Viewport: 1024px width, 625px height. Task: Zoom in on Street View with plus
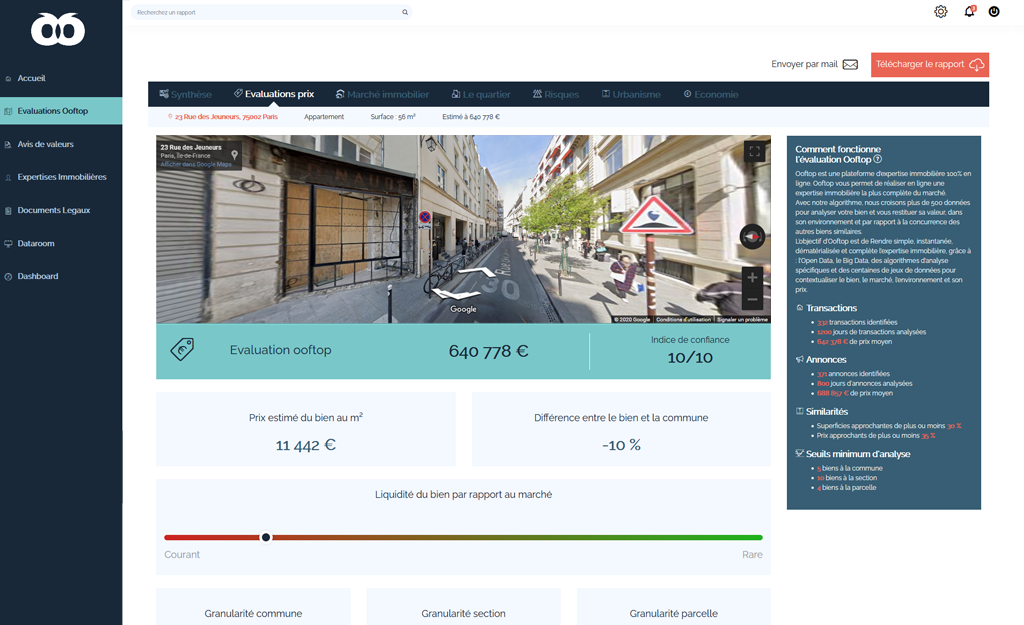pos(752,278)
